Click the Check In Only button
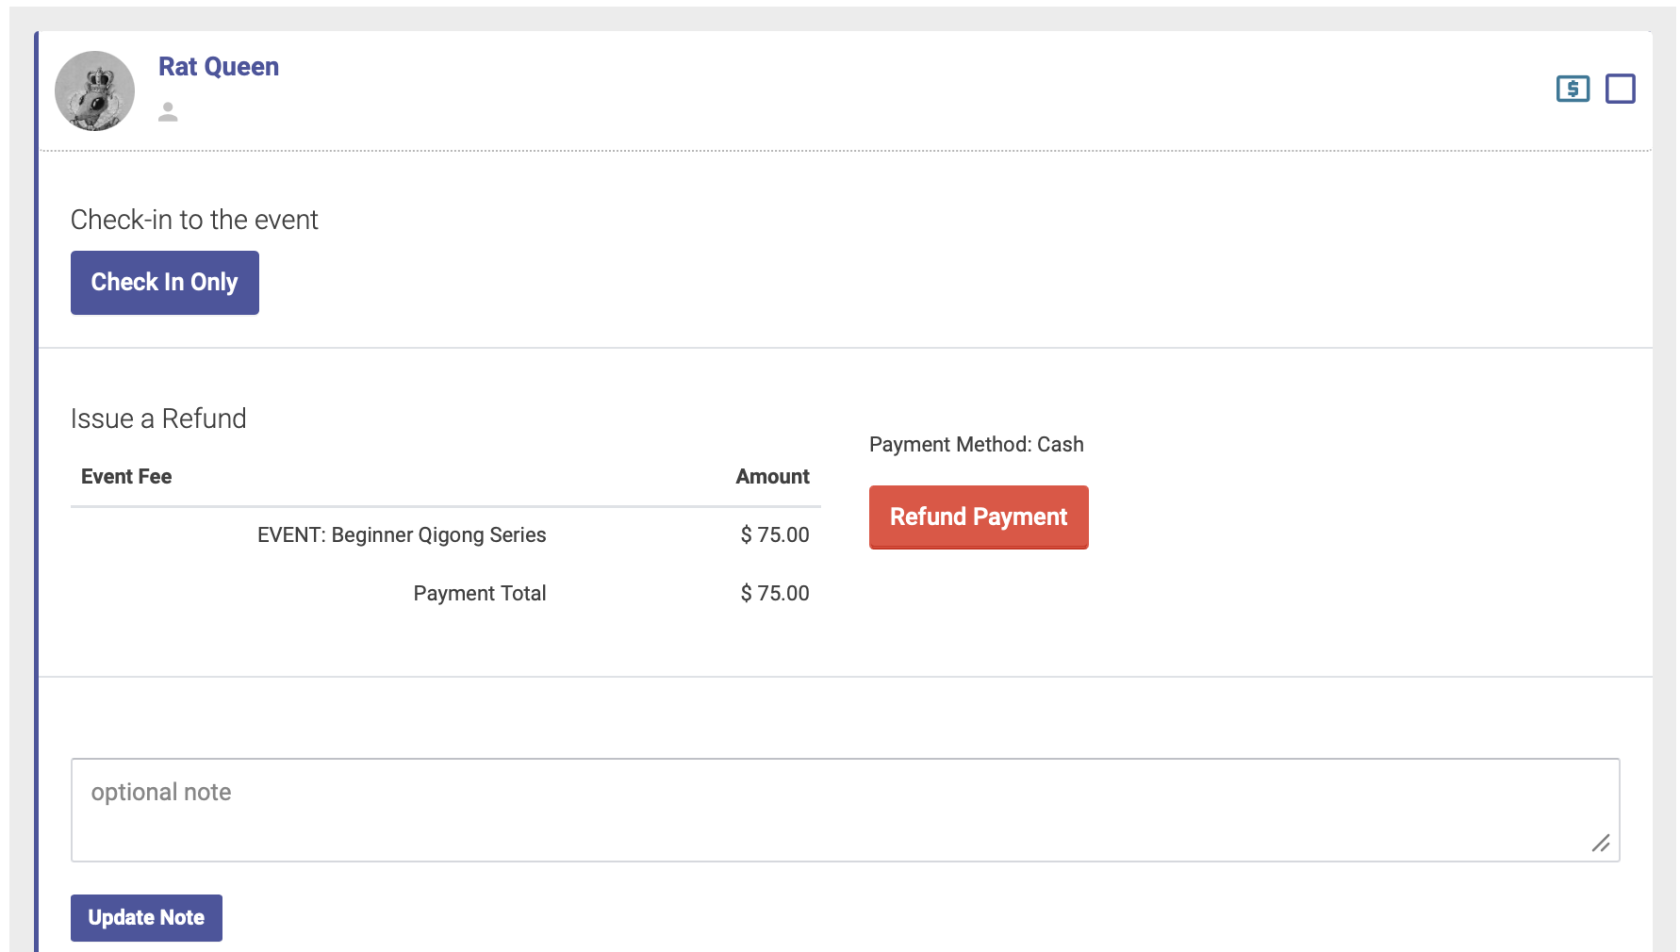This screenshot has width=1680, height=952. (165, 283)
